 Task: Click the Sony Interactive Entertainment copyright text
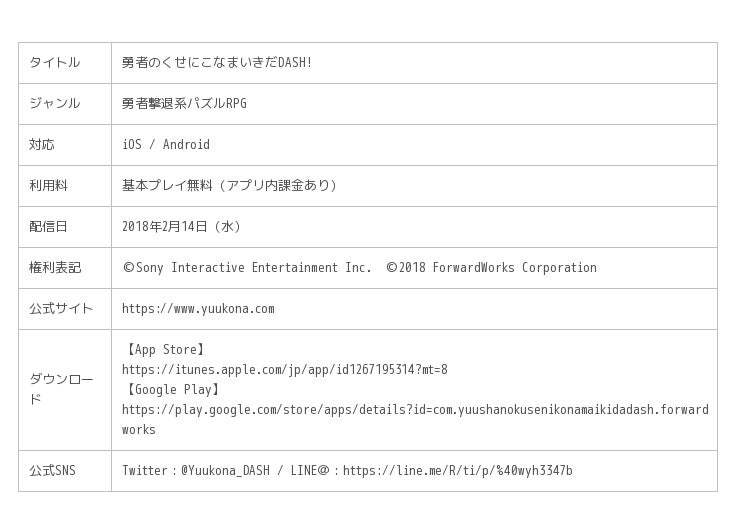click(x=247, y=268)
